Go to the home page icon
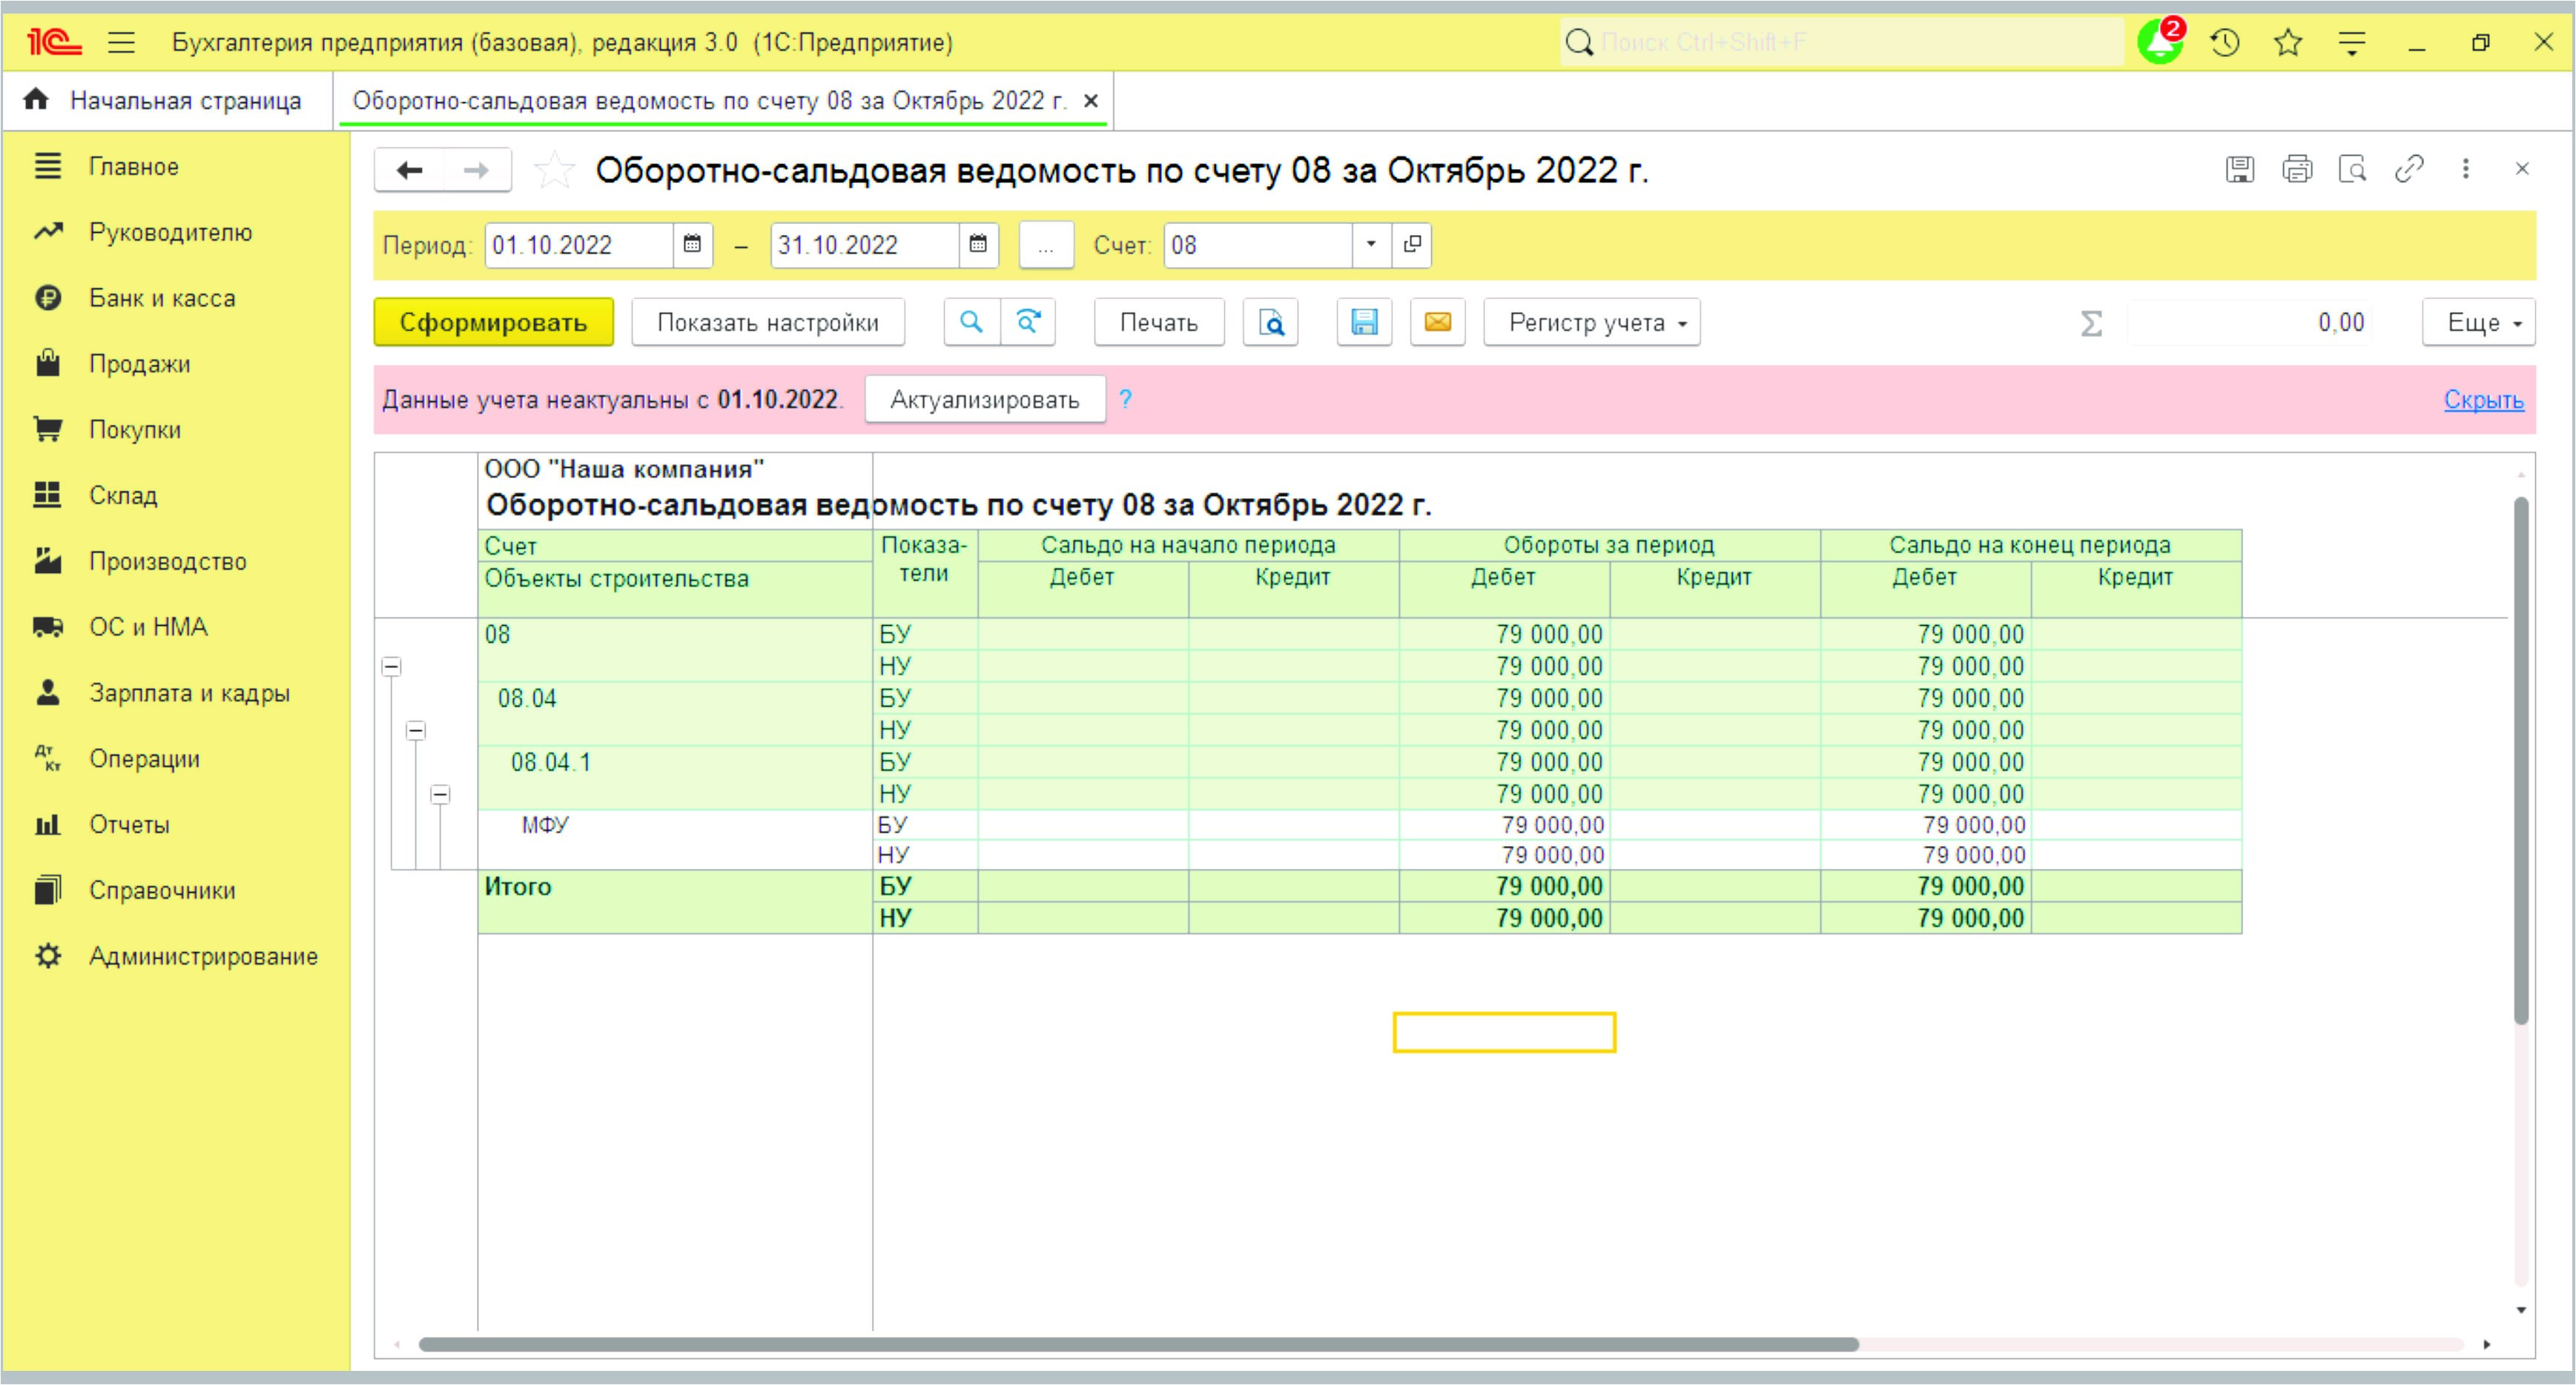The height and width of the screenshot is (1385, 2576). coord(36,100)
